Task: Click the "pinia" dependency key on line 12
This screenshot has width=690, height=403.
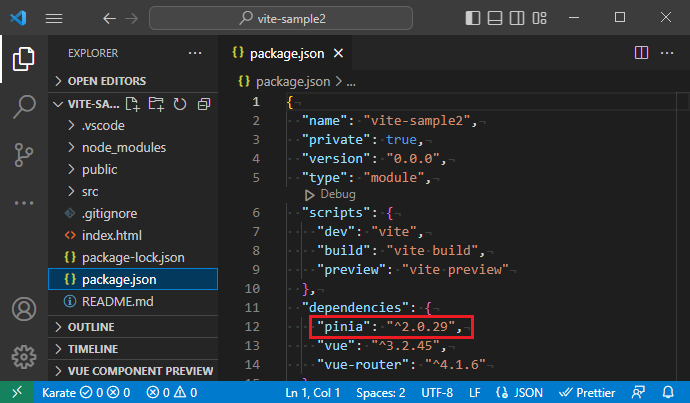Action: coord(344,326)
